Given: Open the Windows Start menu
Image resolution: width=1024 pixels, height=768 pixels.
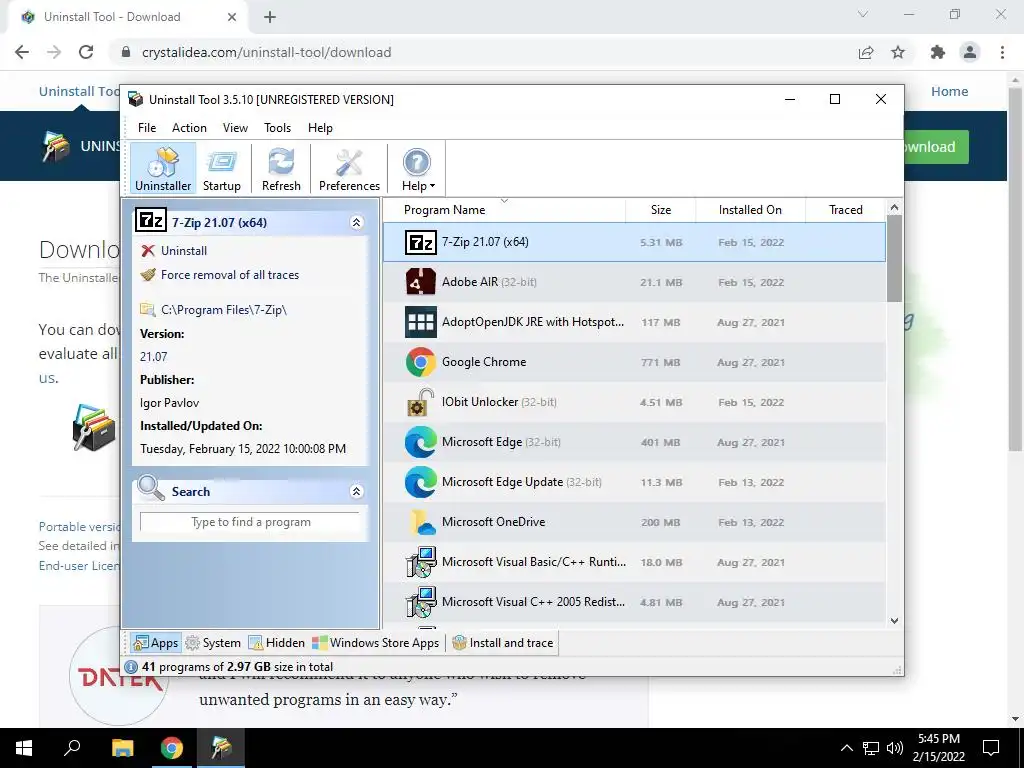Looking at the screenshot, I should pos(24,748).
